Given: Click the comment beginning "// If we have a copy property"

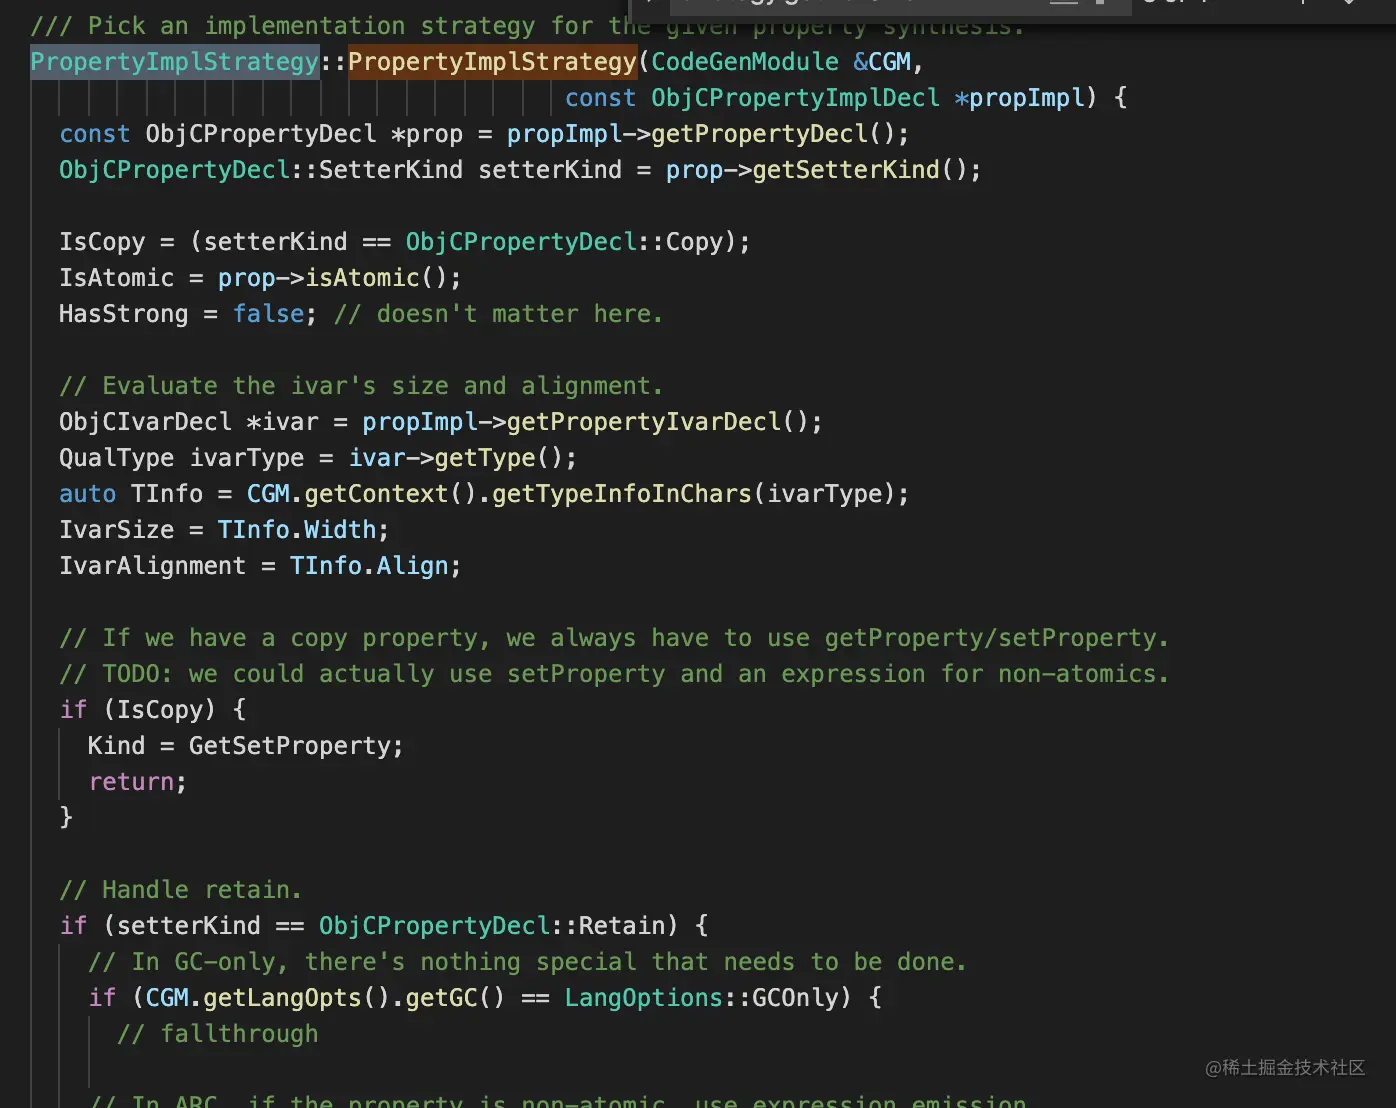Looking at the screenshot, I should tap(614, 638).
